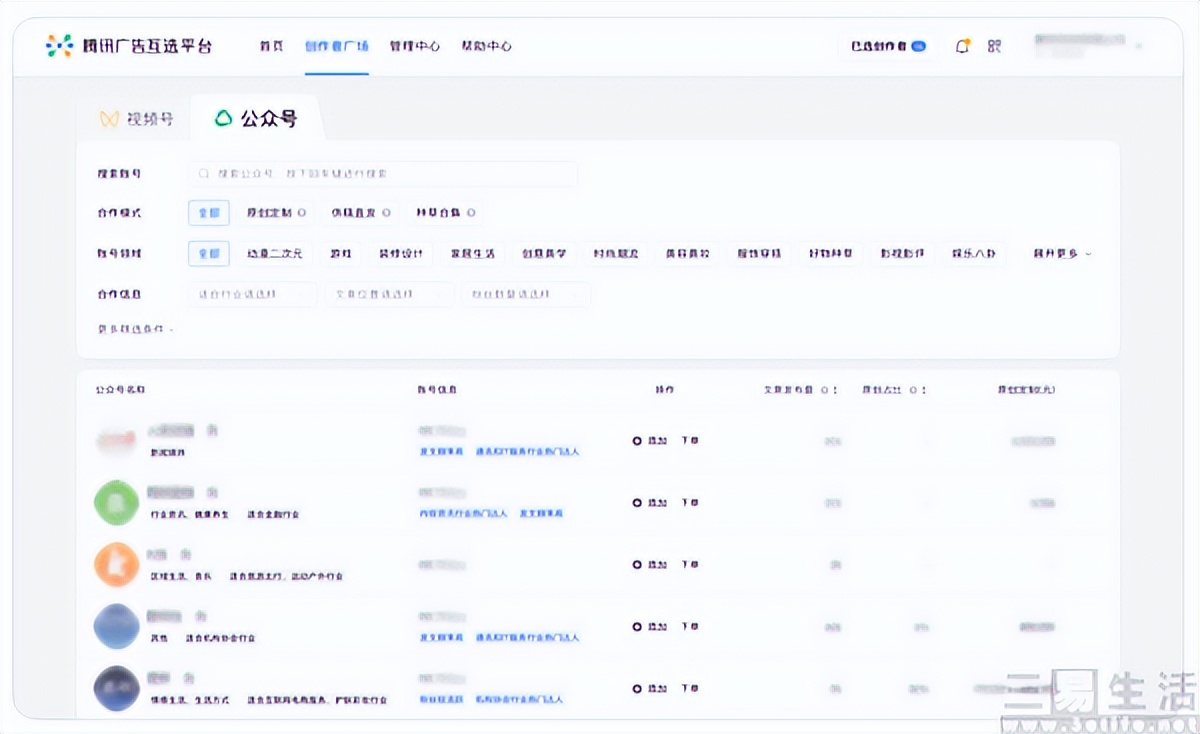Image resolution: width=1200 pixels, height=734 pixels.
Task: Toggle the 游戏 category filter tag
Action: pyautogui.click(x=340, y=253)
